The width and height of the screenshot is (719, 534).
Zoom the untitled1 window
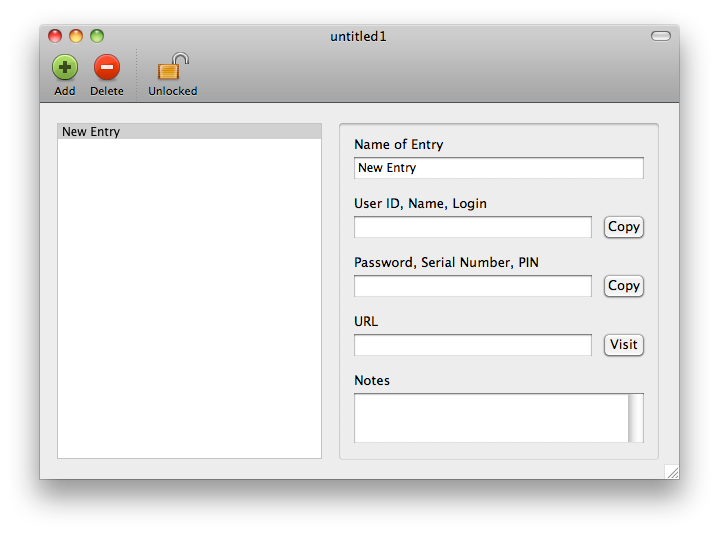[x=97, y=36]
